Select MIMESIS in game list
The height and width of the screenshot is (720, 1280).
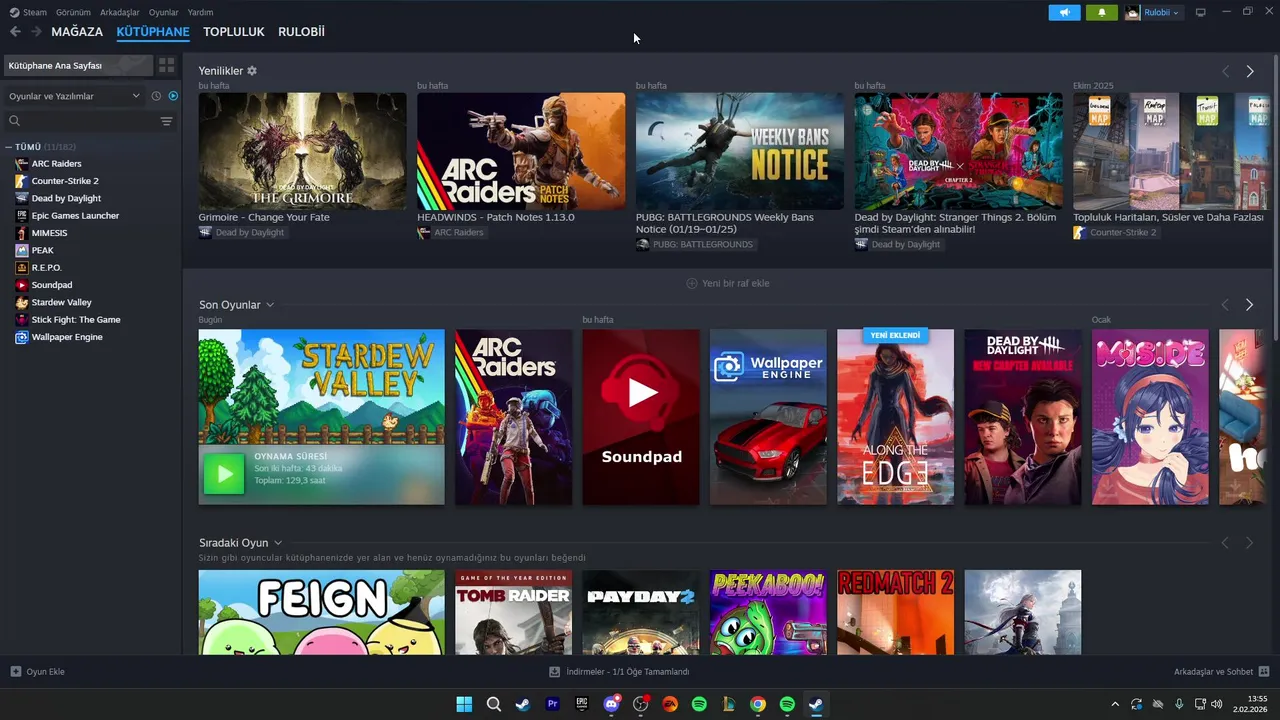(x=50, y=233)
